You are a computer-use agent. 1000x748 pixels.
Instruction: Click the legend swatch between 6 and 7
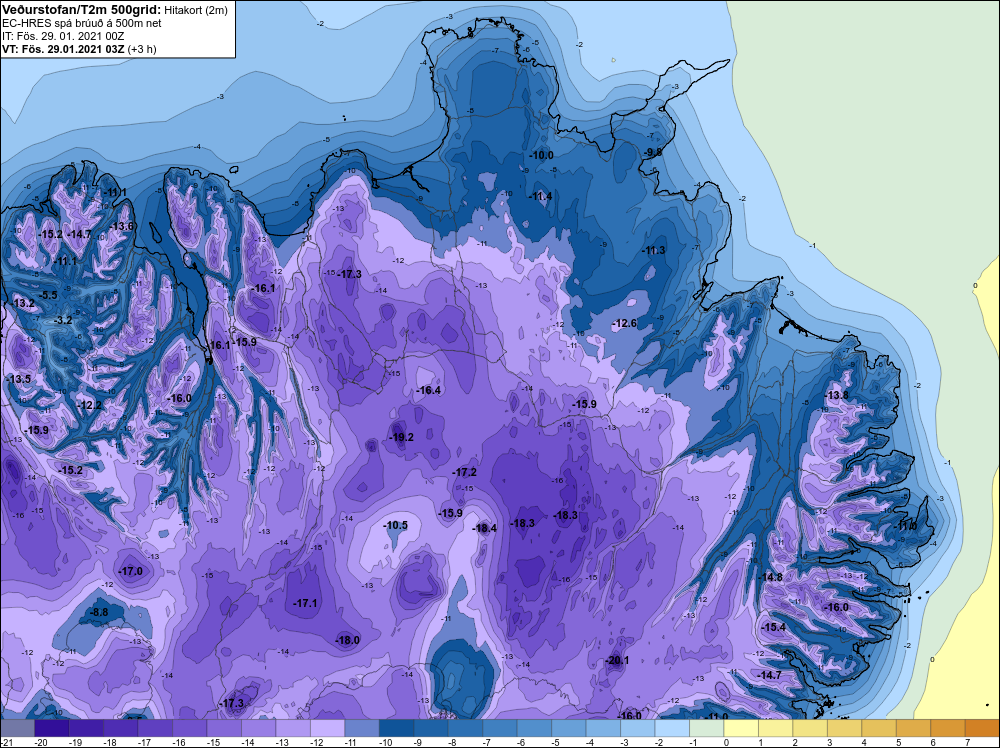coord(948,728)
